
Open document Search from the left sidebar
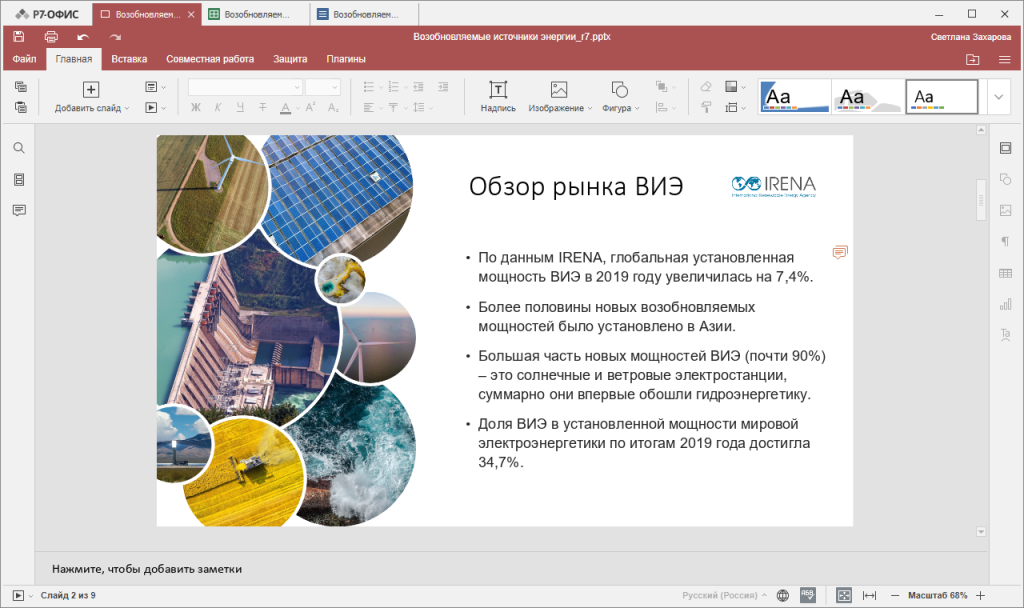tap(18, 147)
